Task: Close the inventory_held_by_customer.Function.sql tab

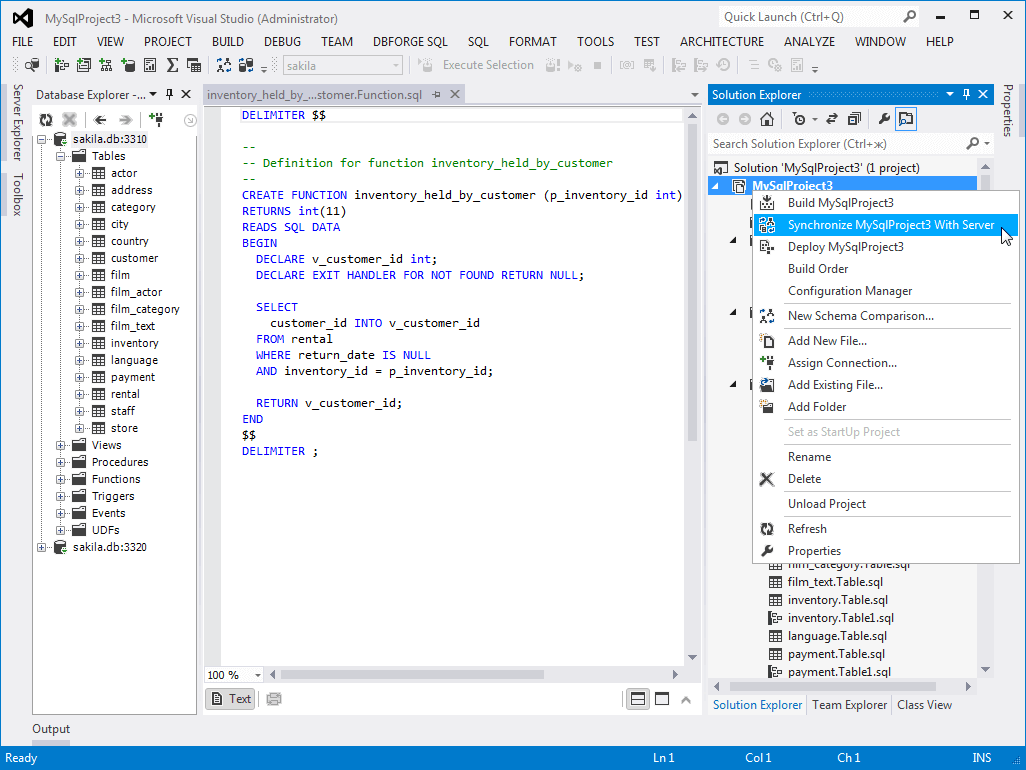Action: [455, 94]
